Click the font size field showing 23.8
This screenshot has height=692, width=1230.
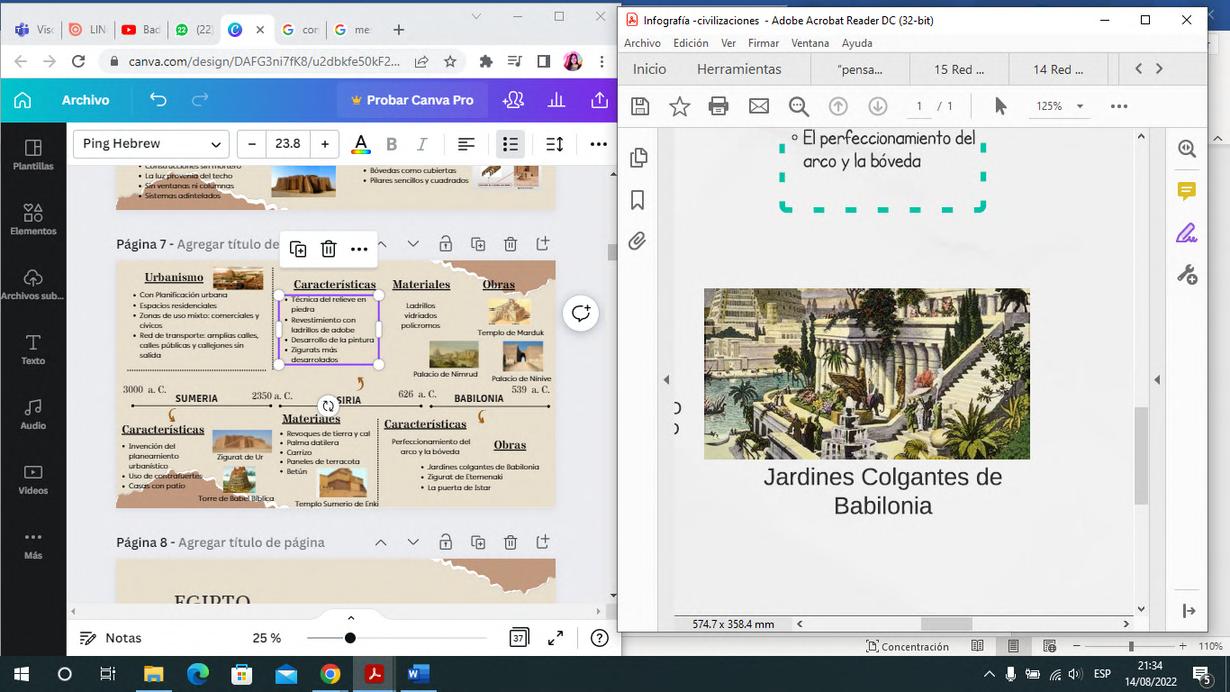(288, 144)
